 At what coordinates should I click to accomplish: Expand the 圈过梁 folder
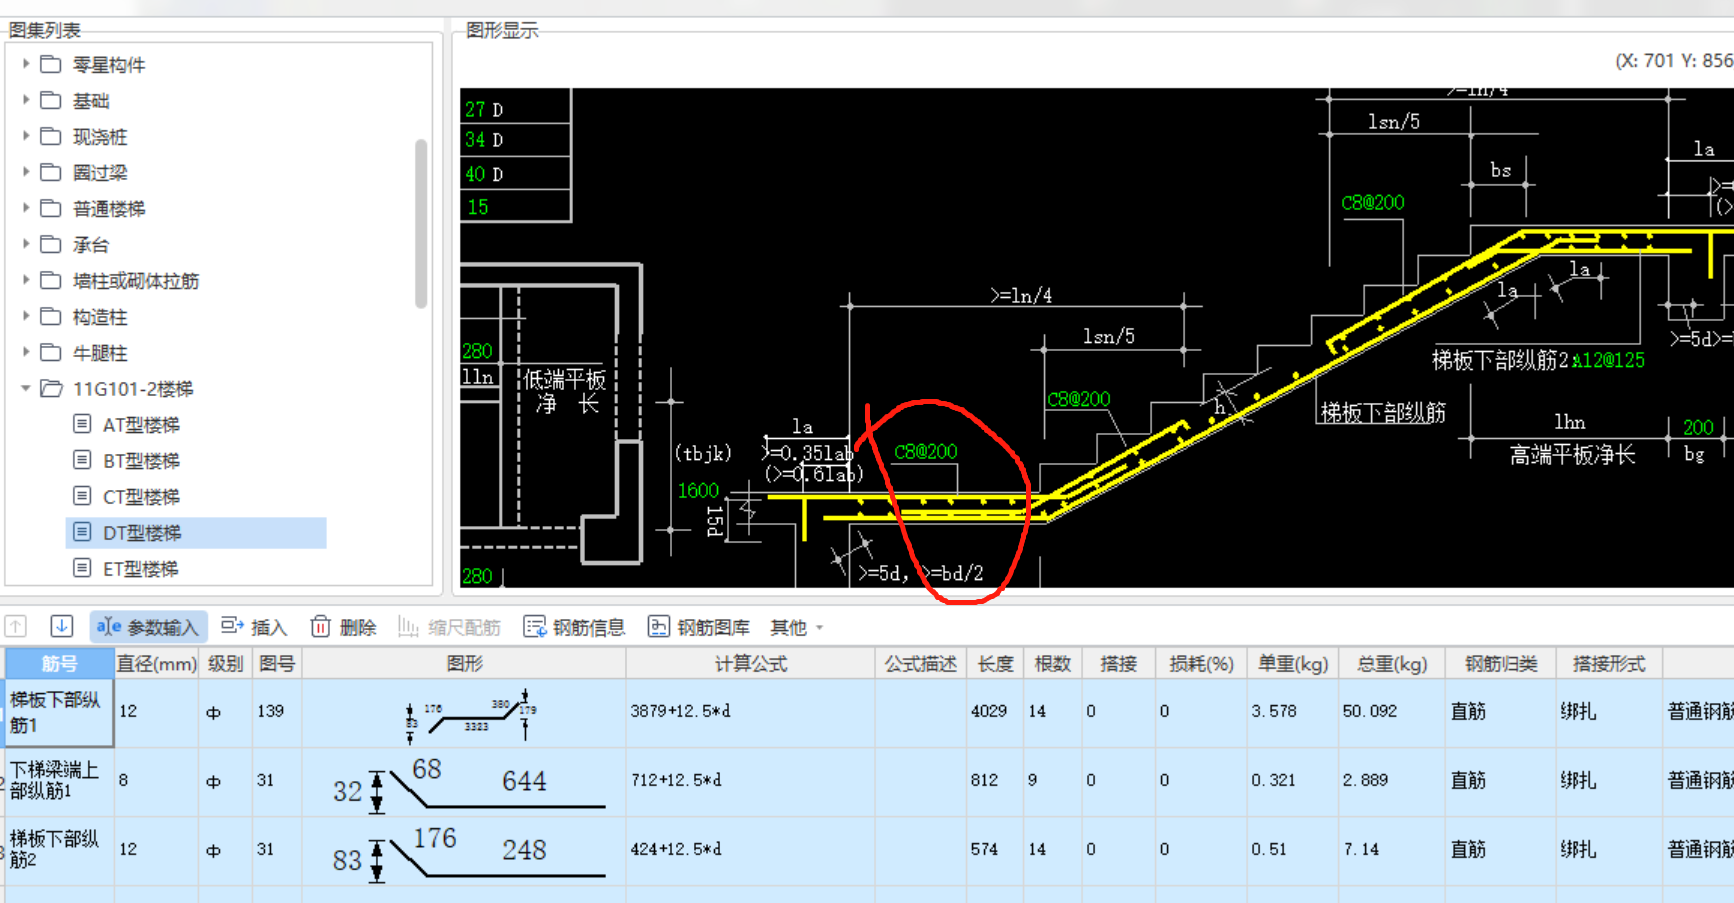tap(26, 172)
